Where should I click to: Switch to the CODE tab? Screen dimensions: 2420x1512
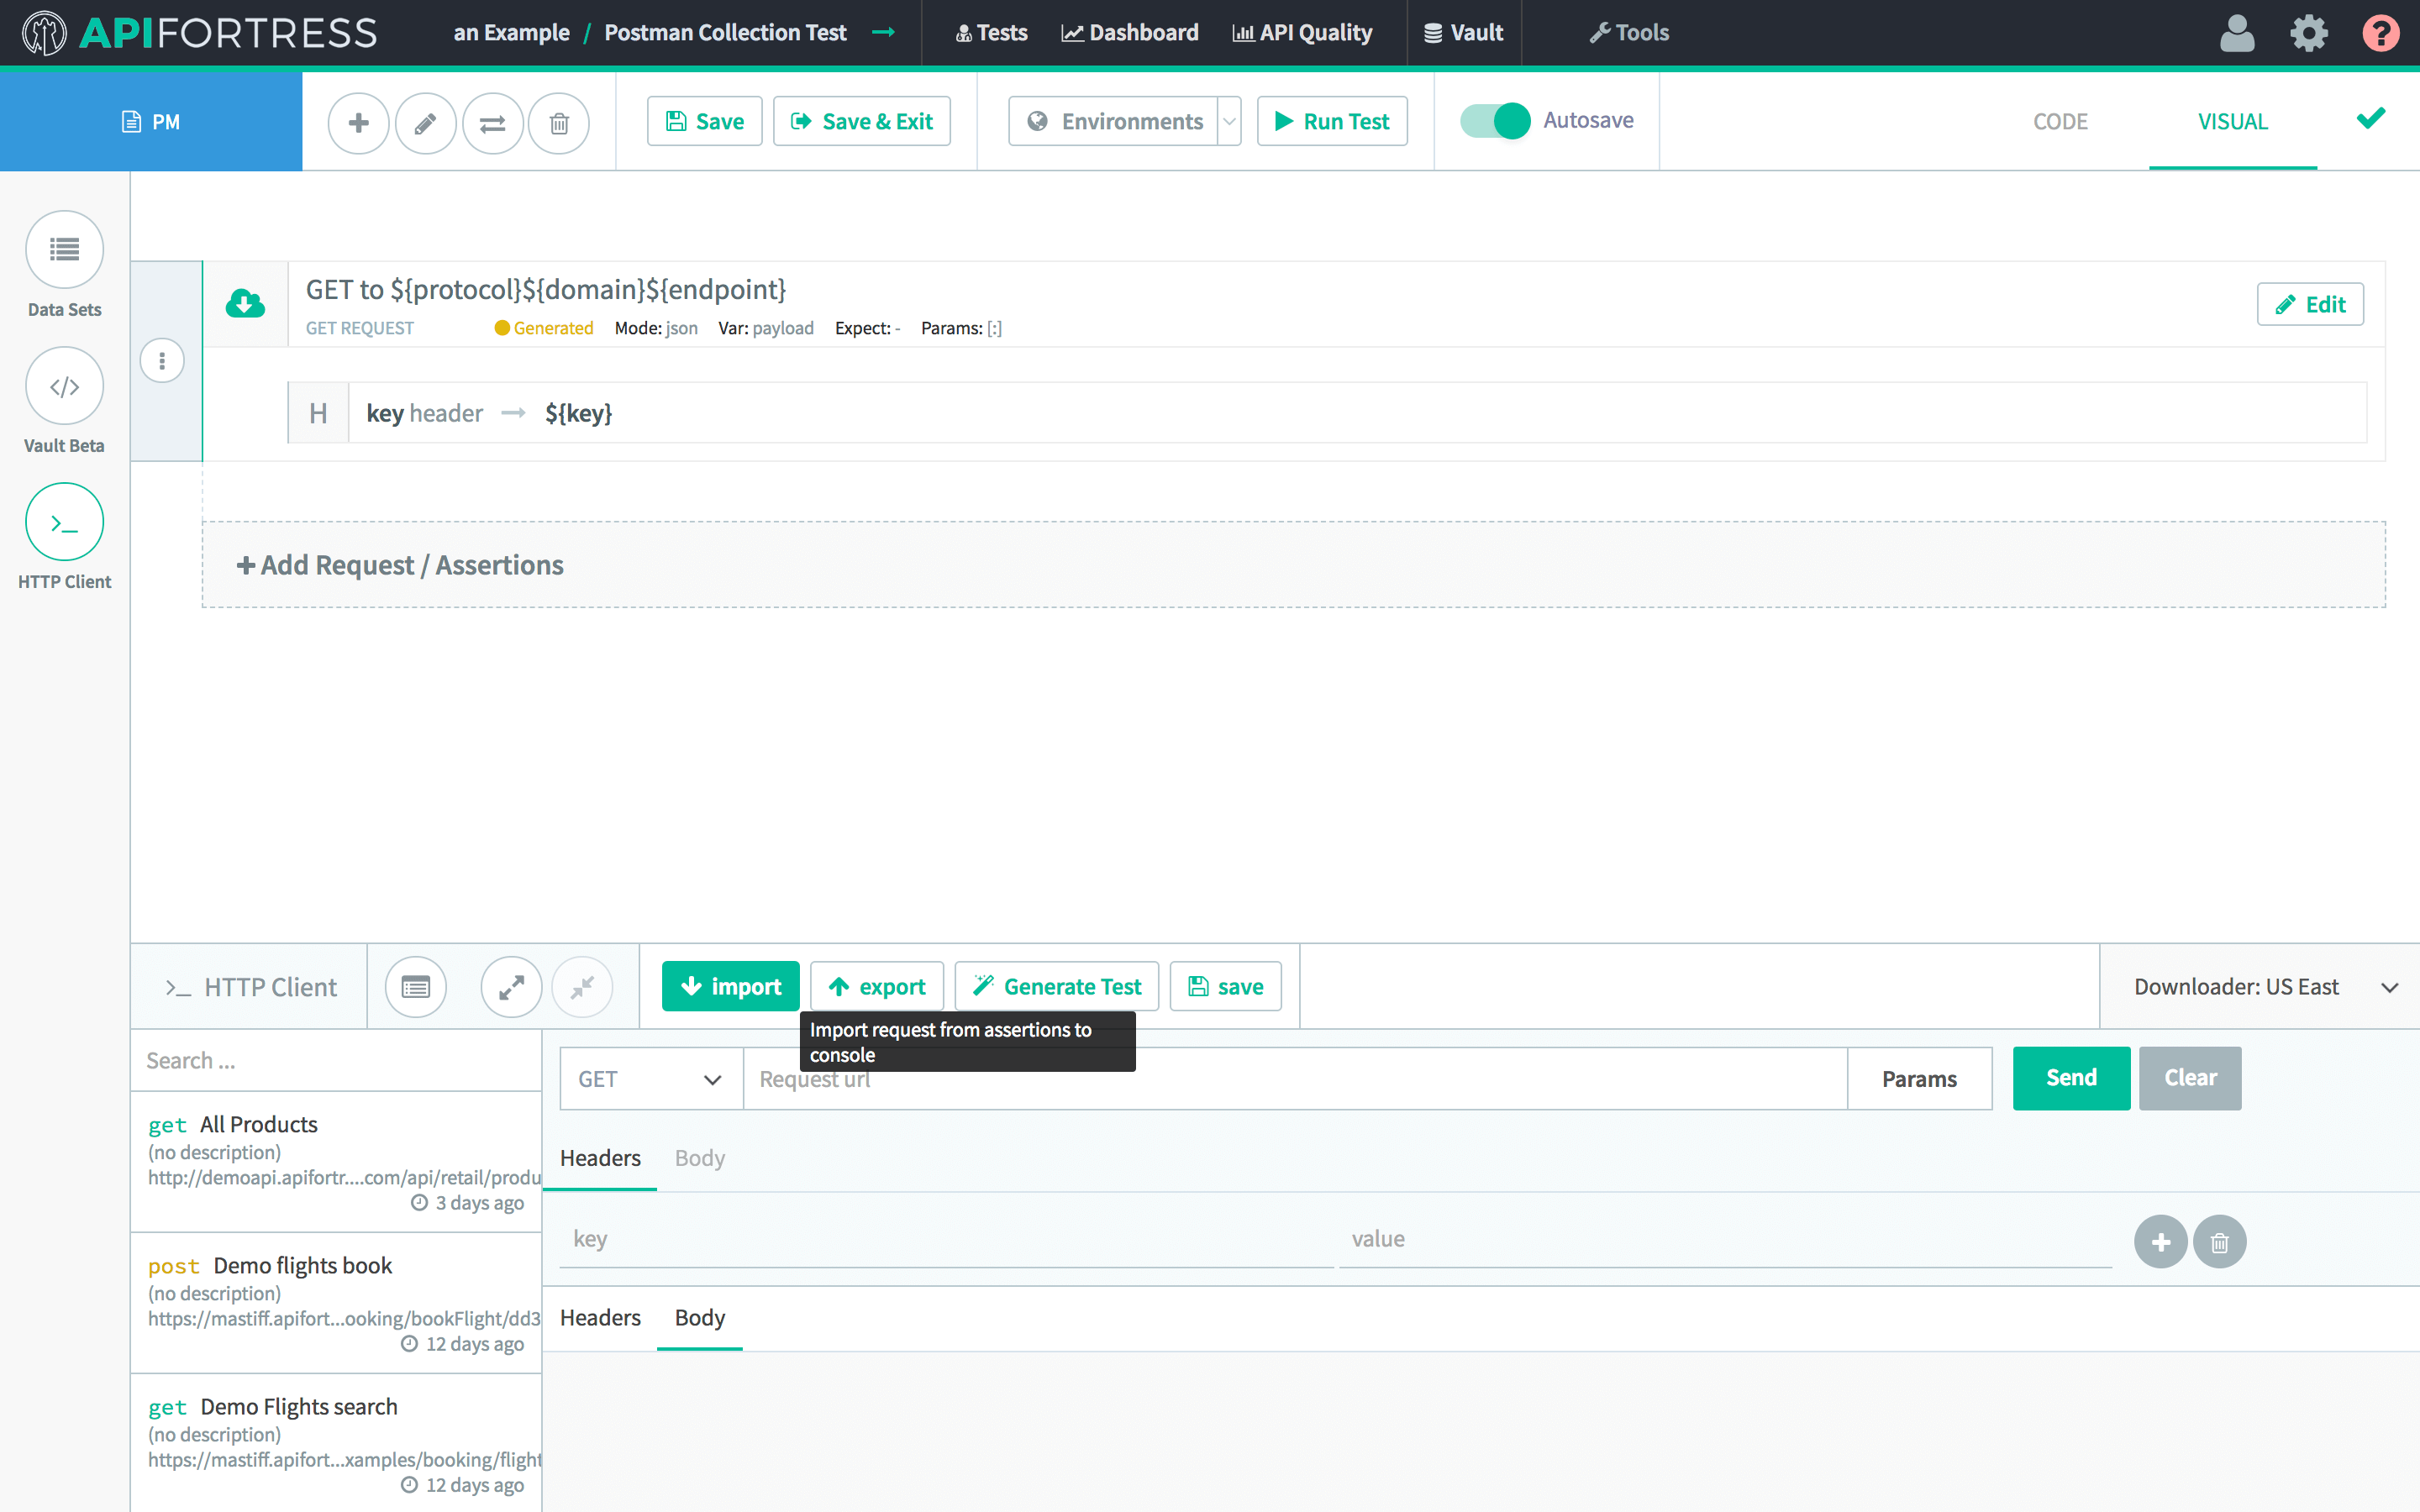click(2060, 121)
